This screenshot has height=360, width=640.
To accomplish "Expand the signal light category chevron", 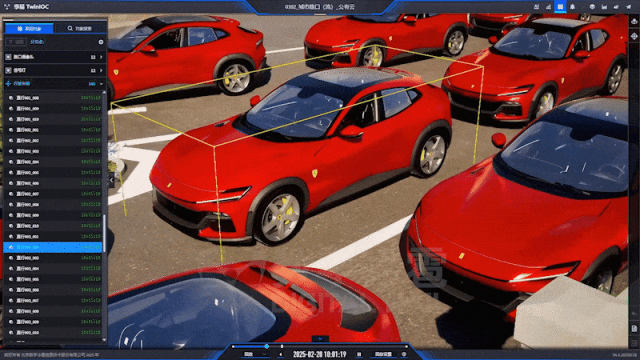I will coord(101,71).
